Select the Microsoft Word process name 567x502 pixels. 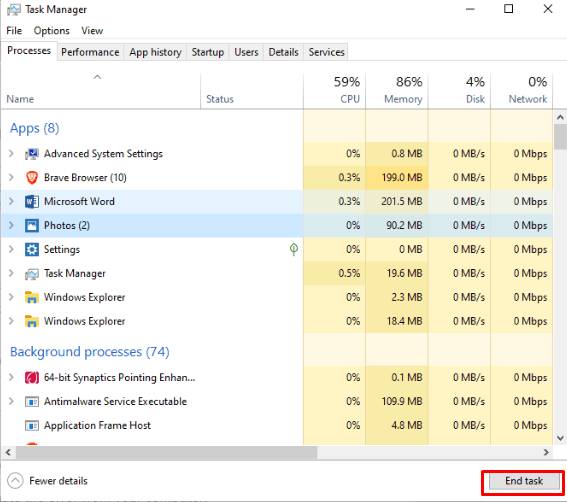79,201
